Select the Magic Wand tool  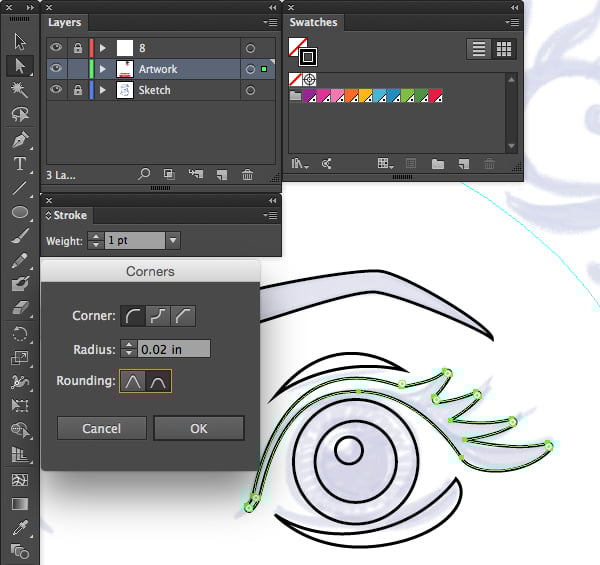point(20,90)
